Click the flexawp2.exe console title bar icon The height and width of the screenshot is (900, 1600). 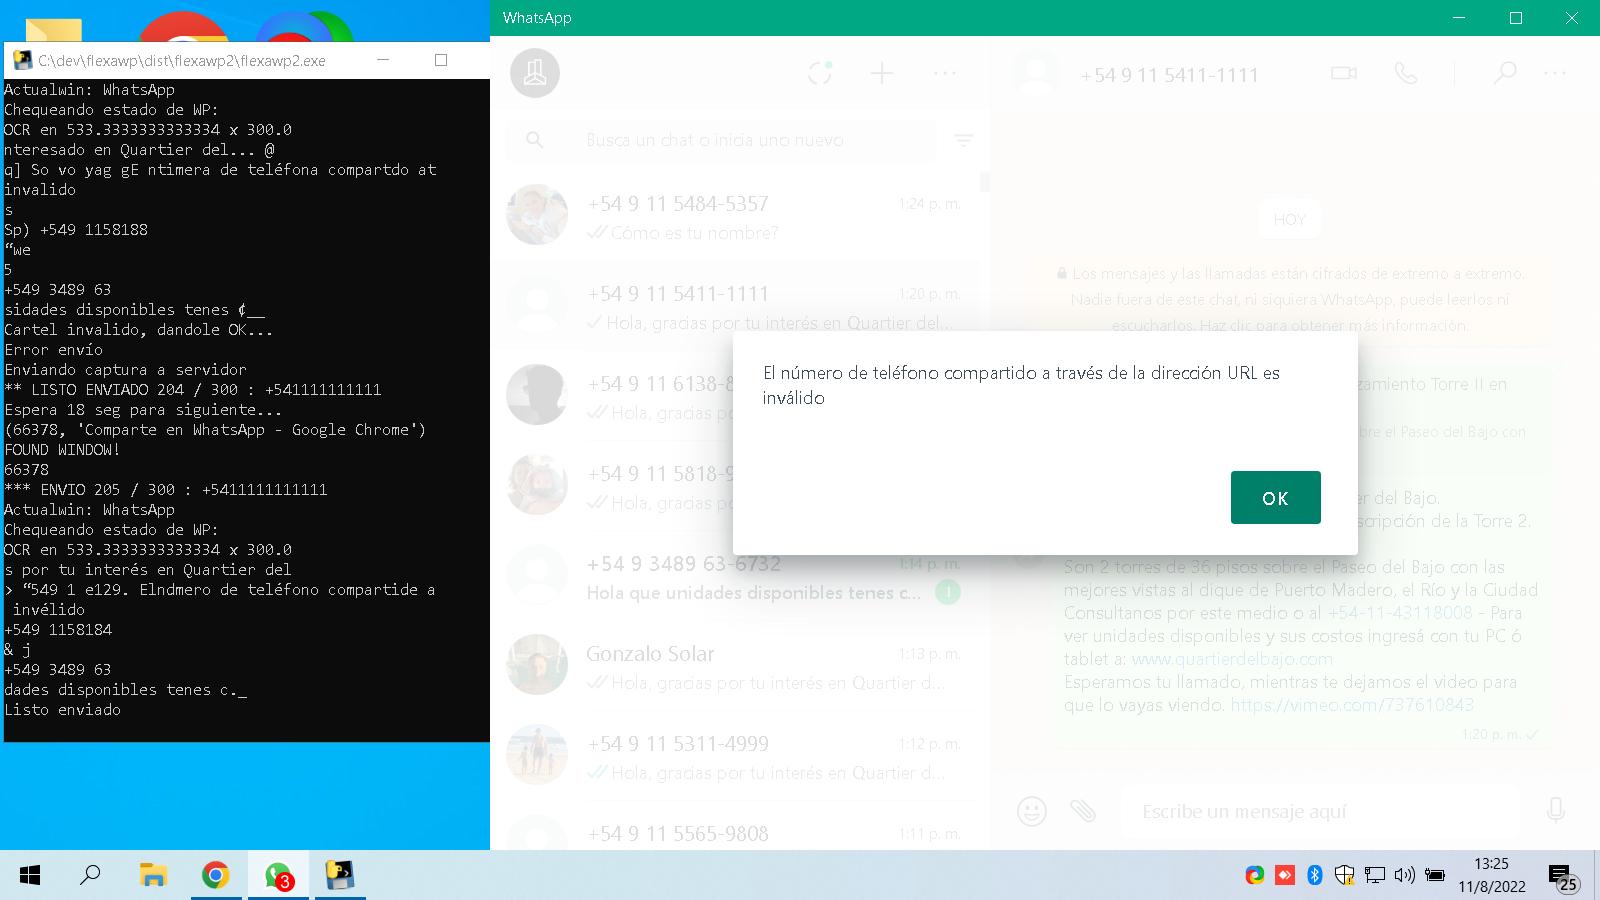coord(21,60)
